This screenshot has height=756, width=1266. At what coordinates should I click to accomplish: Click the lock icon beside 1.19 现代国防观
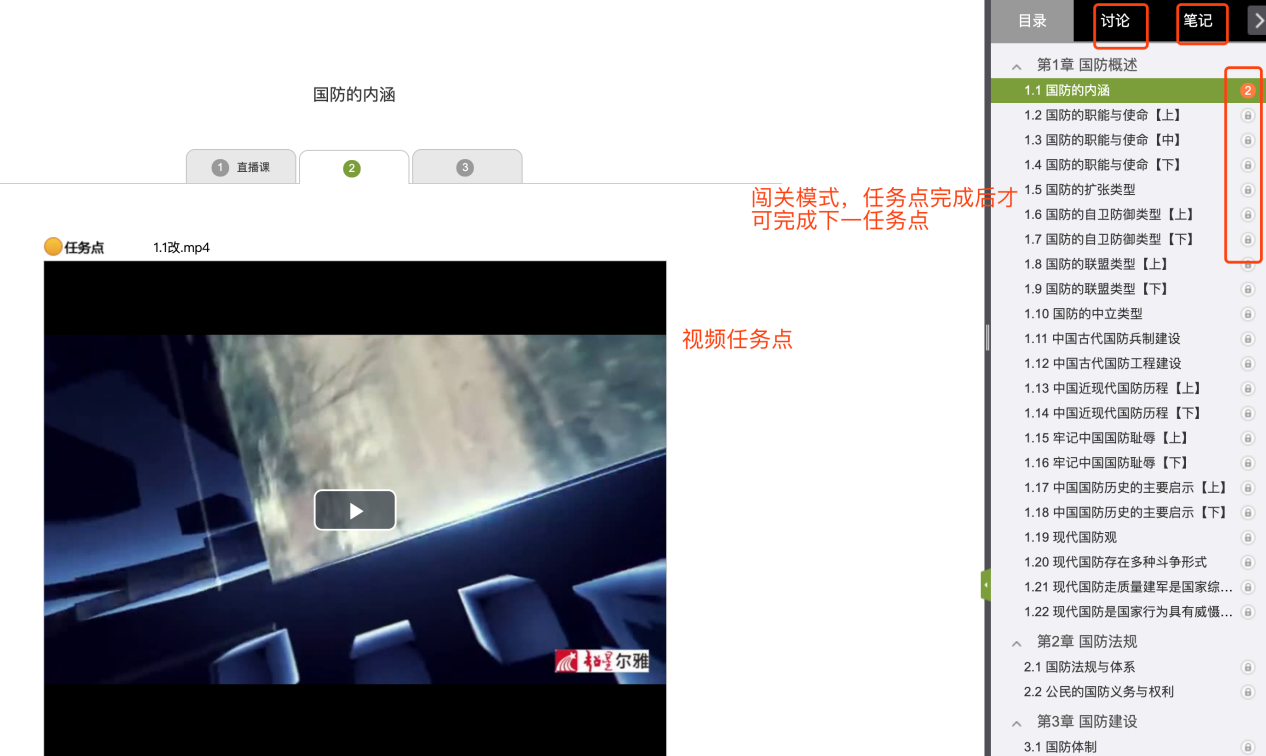click(1247, 538)
